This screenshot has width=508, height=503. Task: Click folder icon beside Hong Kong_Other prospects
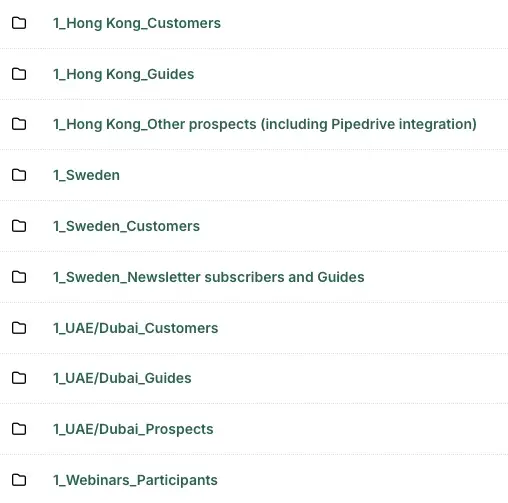19,124
